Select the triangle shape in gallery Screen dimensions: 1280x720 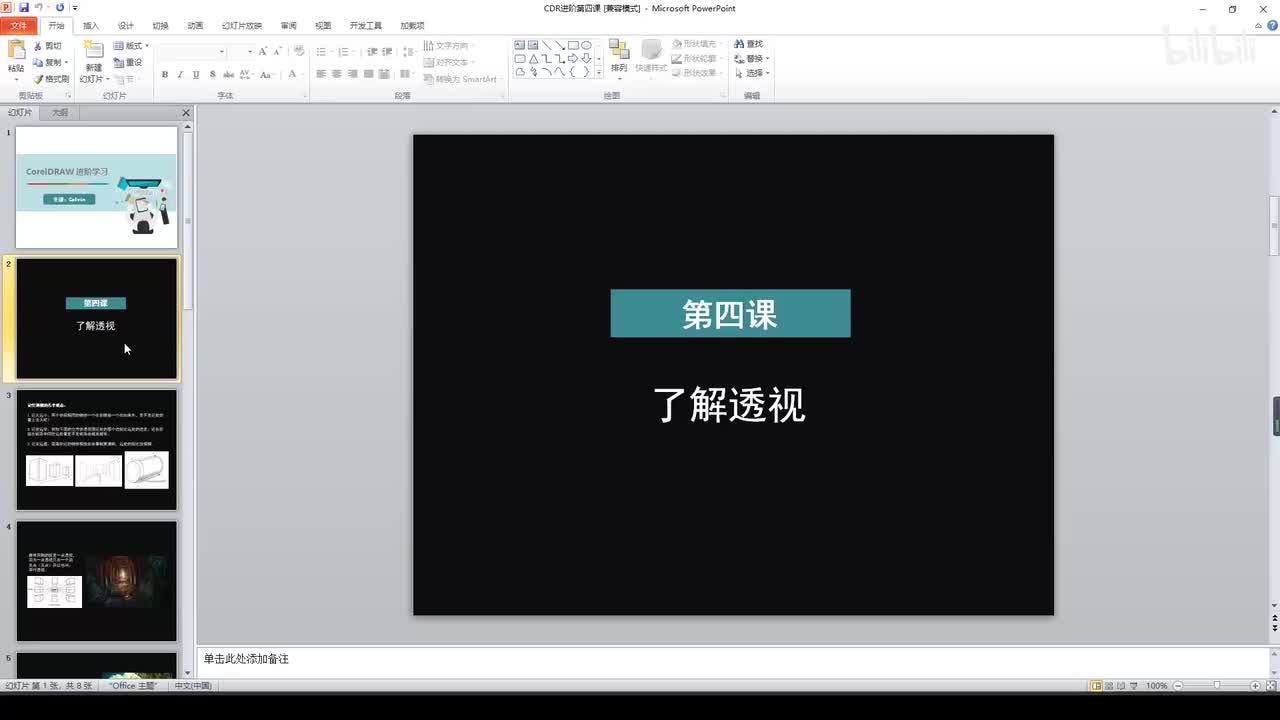533,58
